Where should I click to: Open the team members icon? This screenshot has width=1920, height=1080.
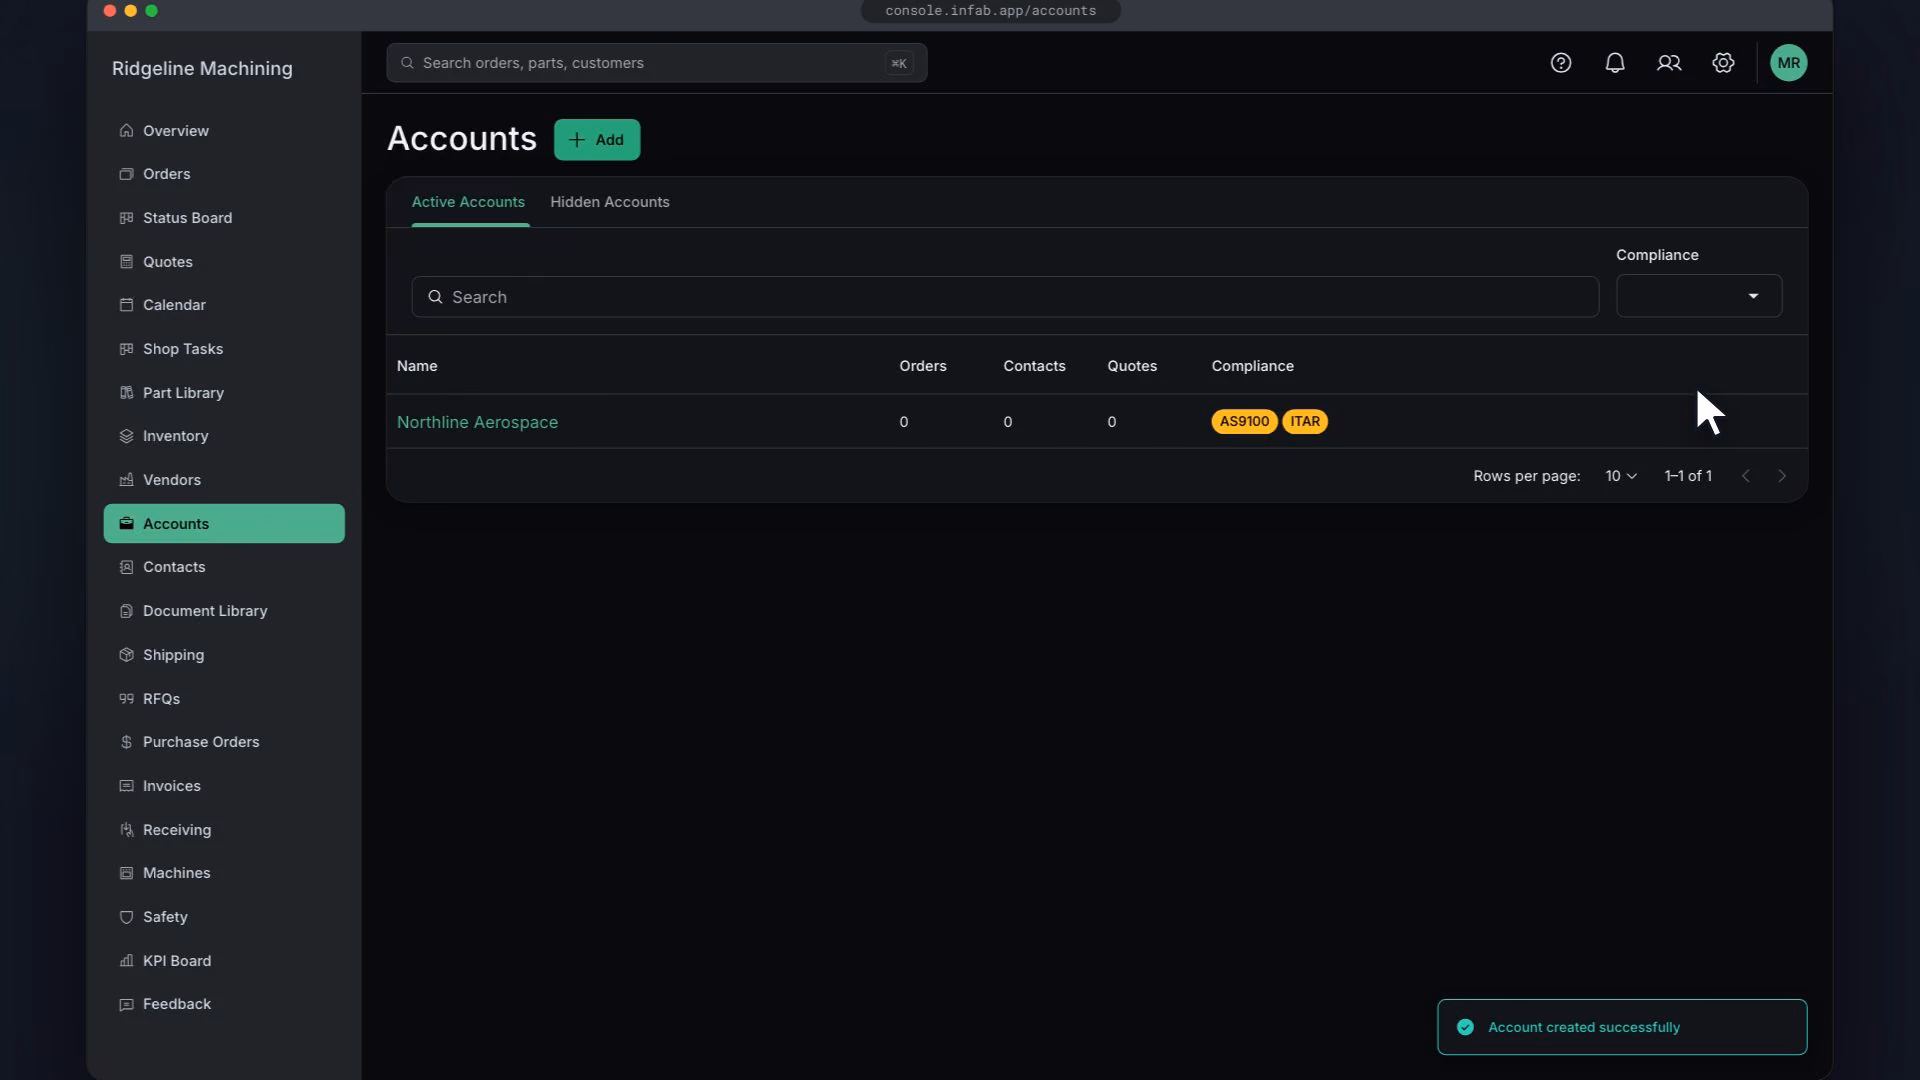(x=1669, y=63)
